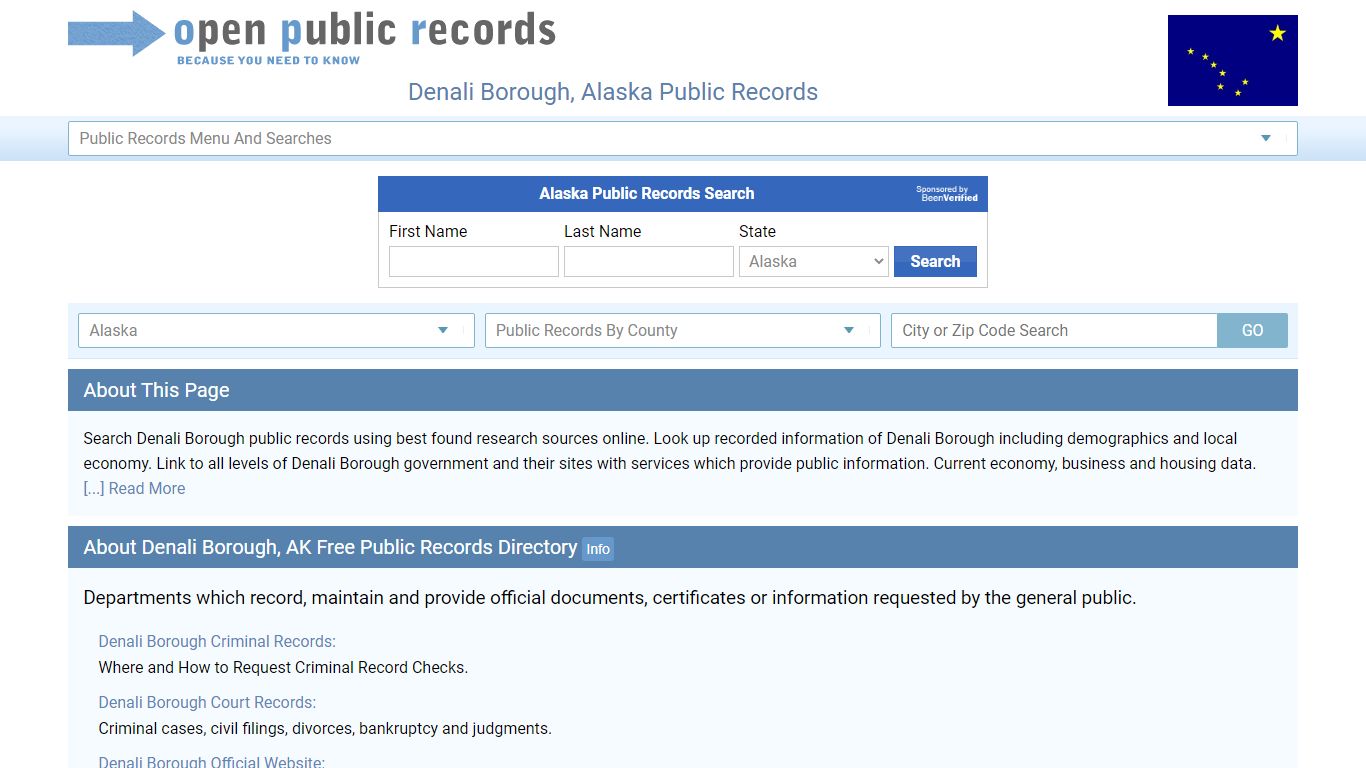Open Denali Borough Criminal Records link
Viewport: 1366px width, 768px height.
point(217,641)
